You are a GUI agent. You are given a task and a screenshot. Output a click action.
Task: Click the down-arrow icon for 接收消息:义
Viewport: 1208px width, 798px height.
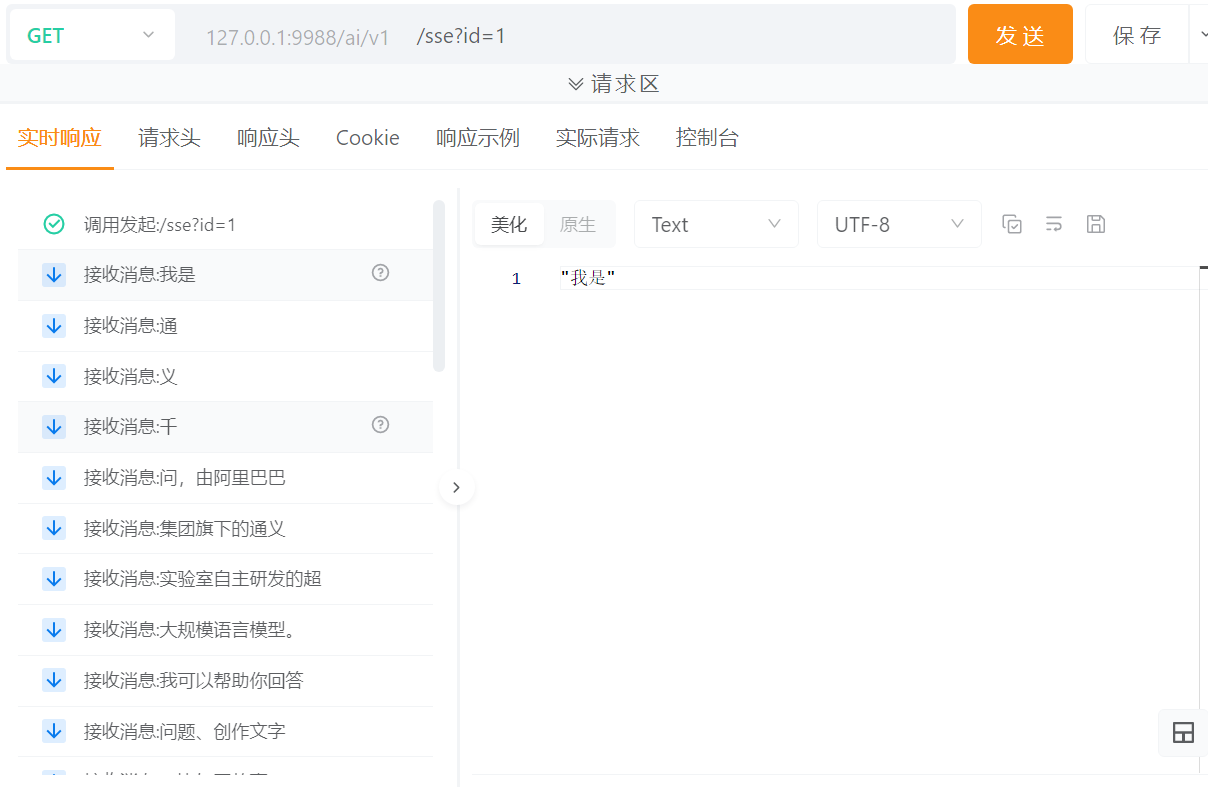coord(54,376)
